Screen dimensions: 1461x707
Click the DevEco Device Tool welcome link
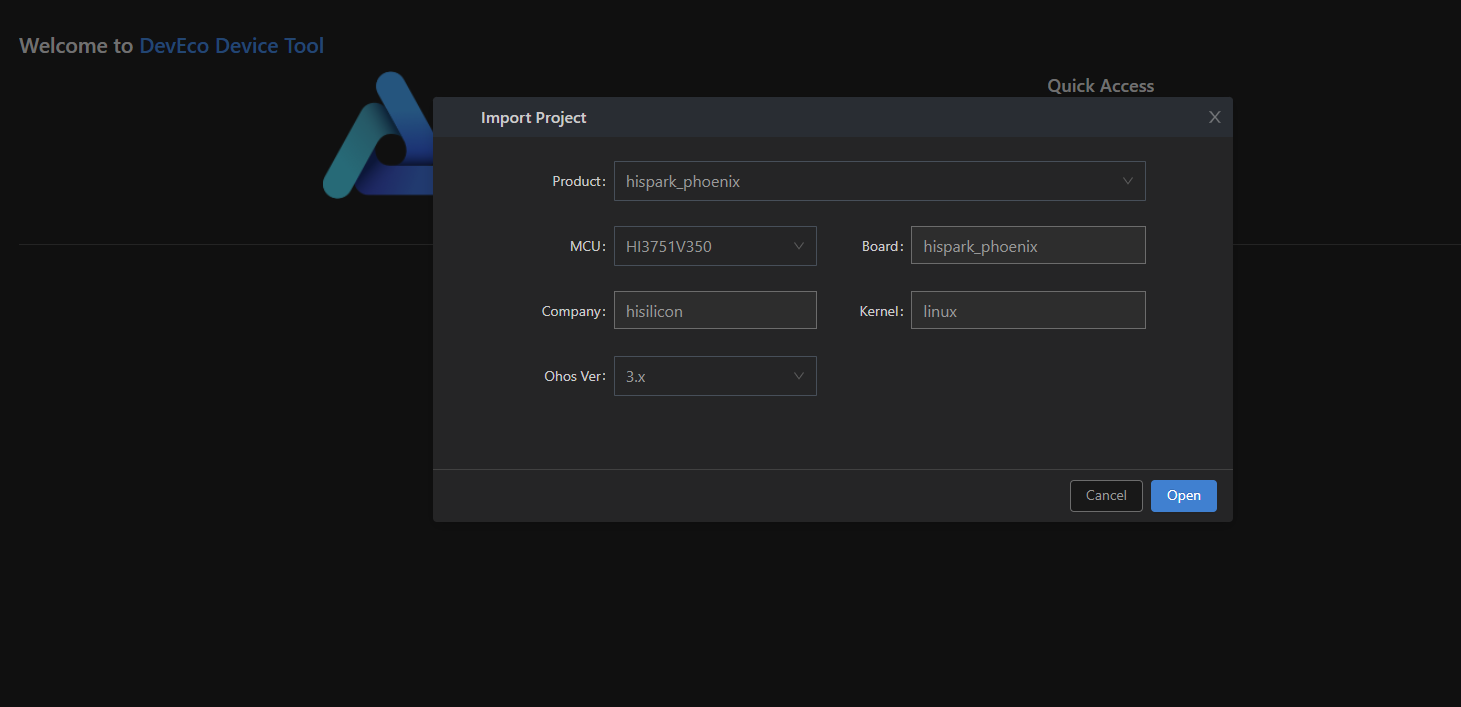pyautogui.click(x=231, y=46)
